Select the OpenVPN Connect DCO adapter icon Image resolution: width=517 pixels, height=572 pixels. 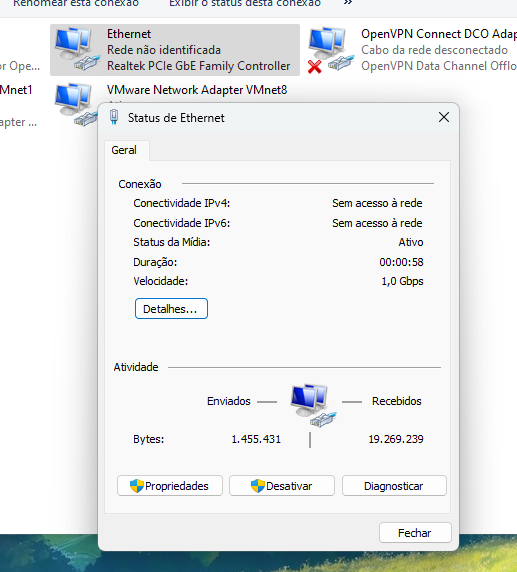(331, 49)
